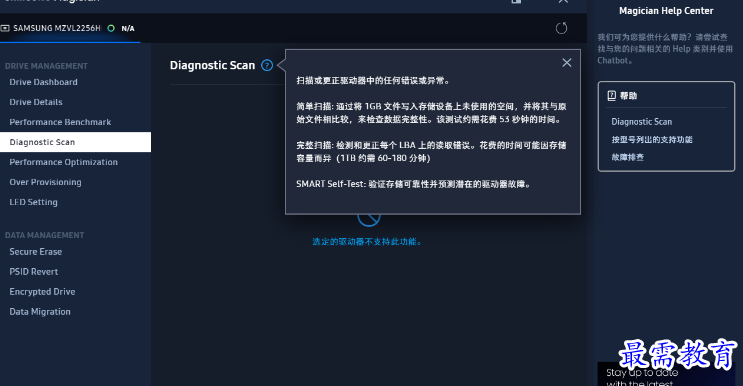
Task: Click the DATA MANAGEMENT section header
Action: click(44, 235)
